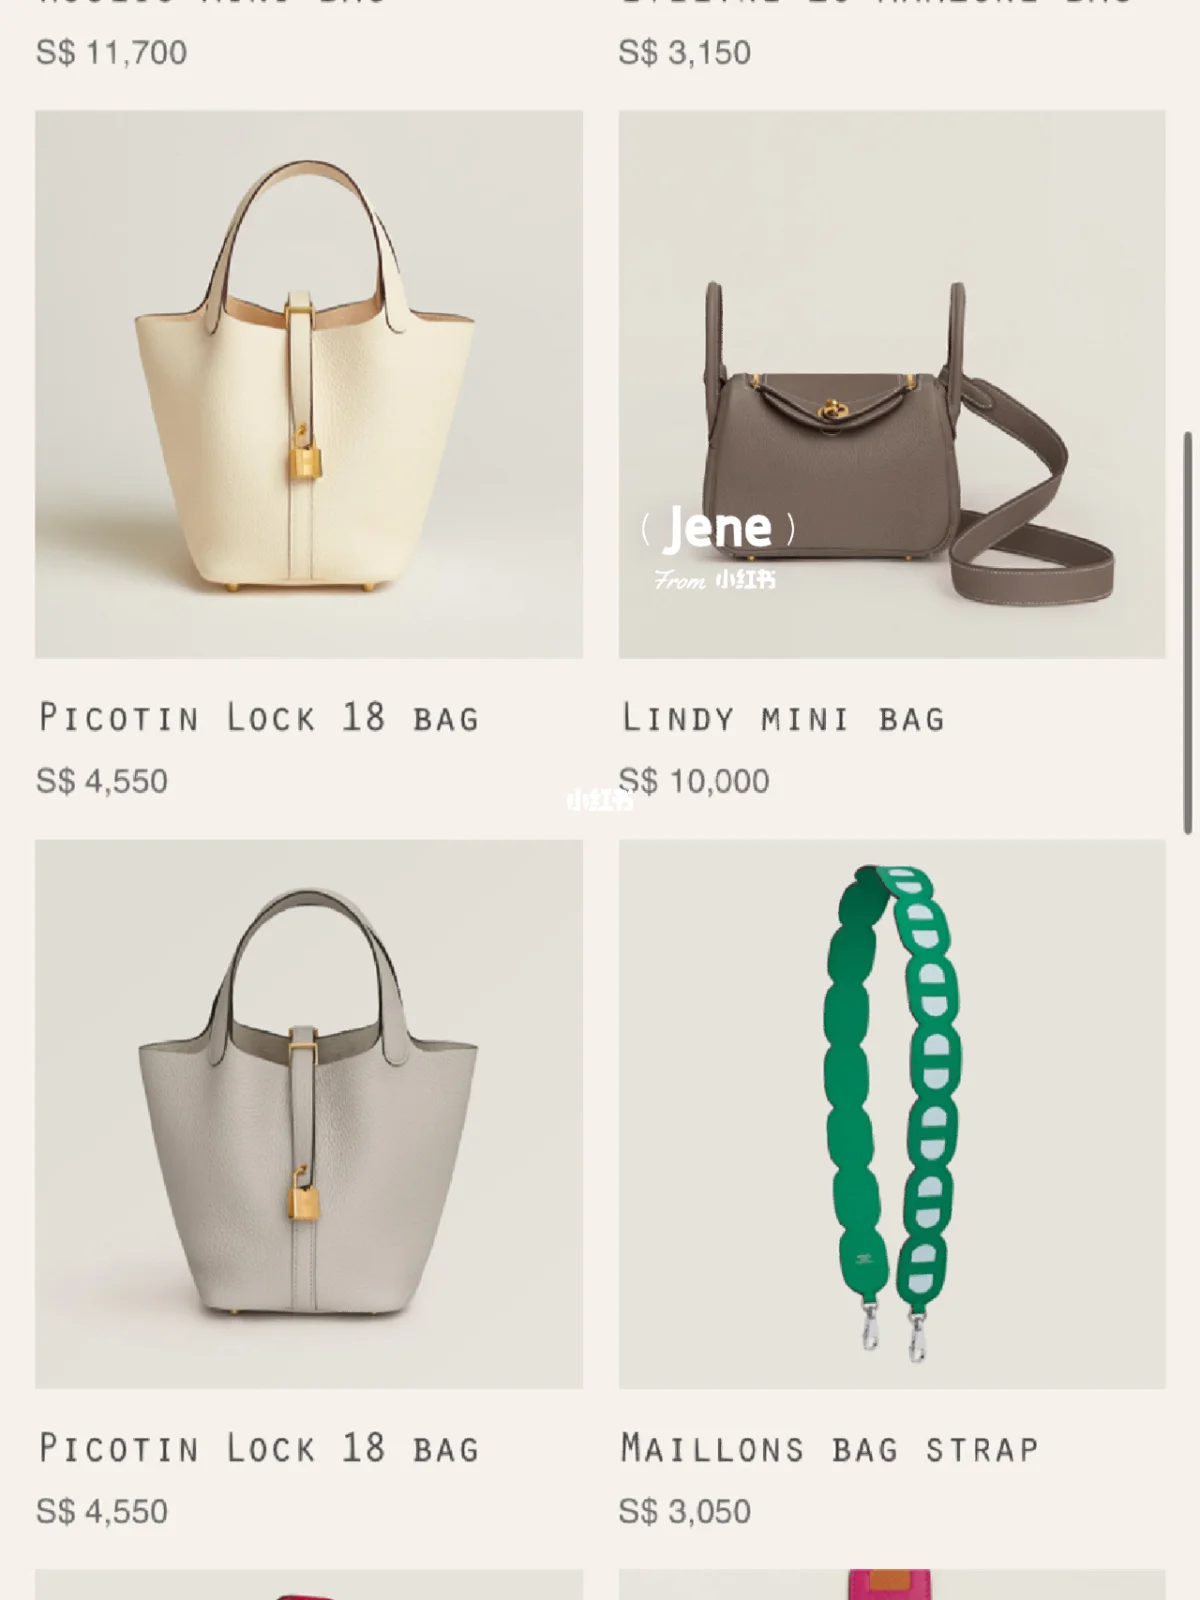This screenshot has height=1600, width=1200.
Task: Select the S$ 3,050 Maillons strap price
Action: [684, 1511]
